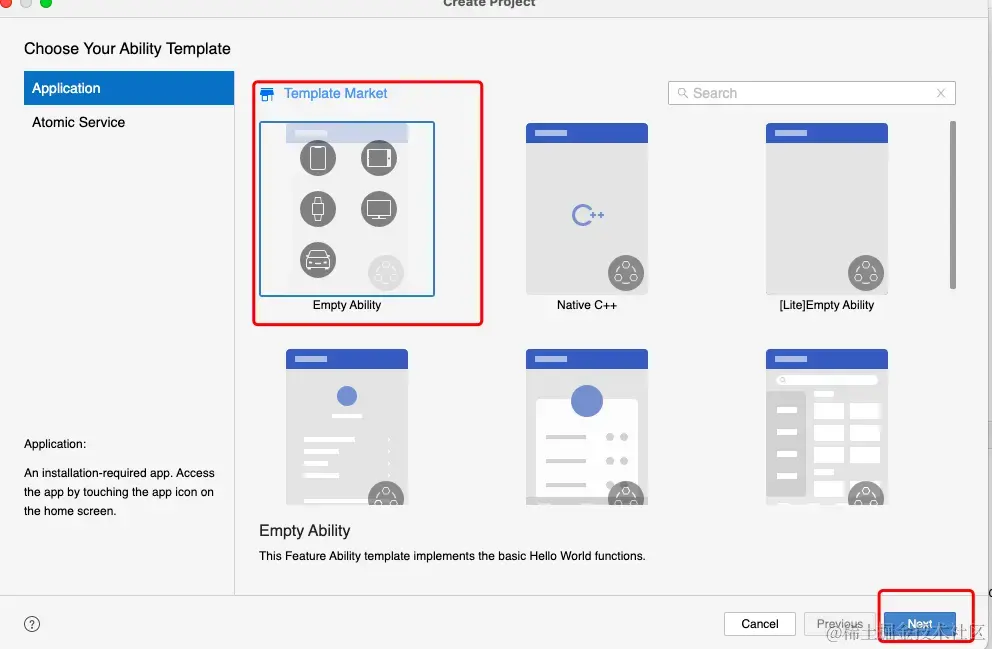Viewport: 992px width, 649px height.
Task: Click the Cancel button
Action: pyautogui.click(x=759, y=624)
